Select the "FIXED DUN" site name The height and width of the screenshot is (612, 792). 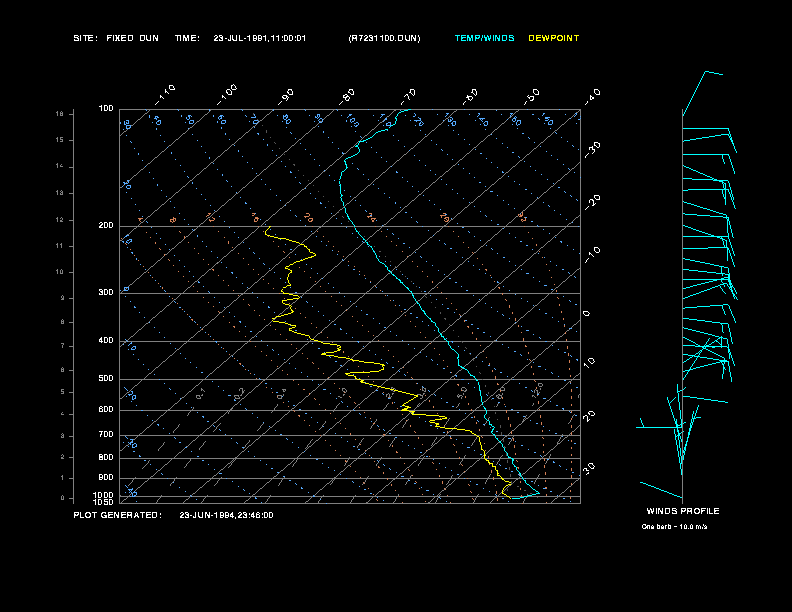coord(132,38)
